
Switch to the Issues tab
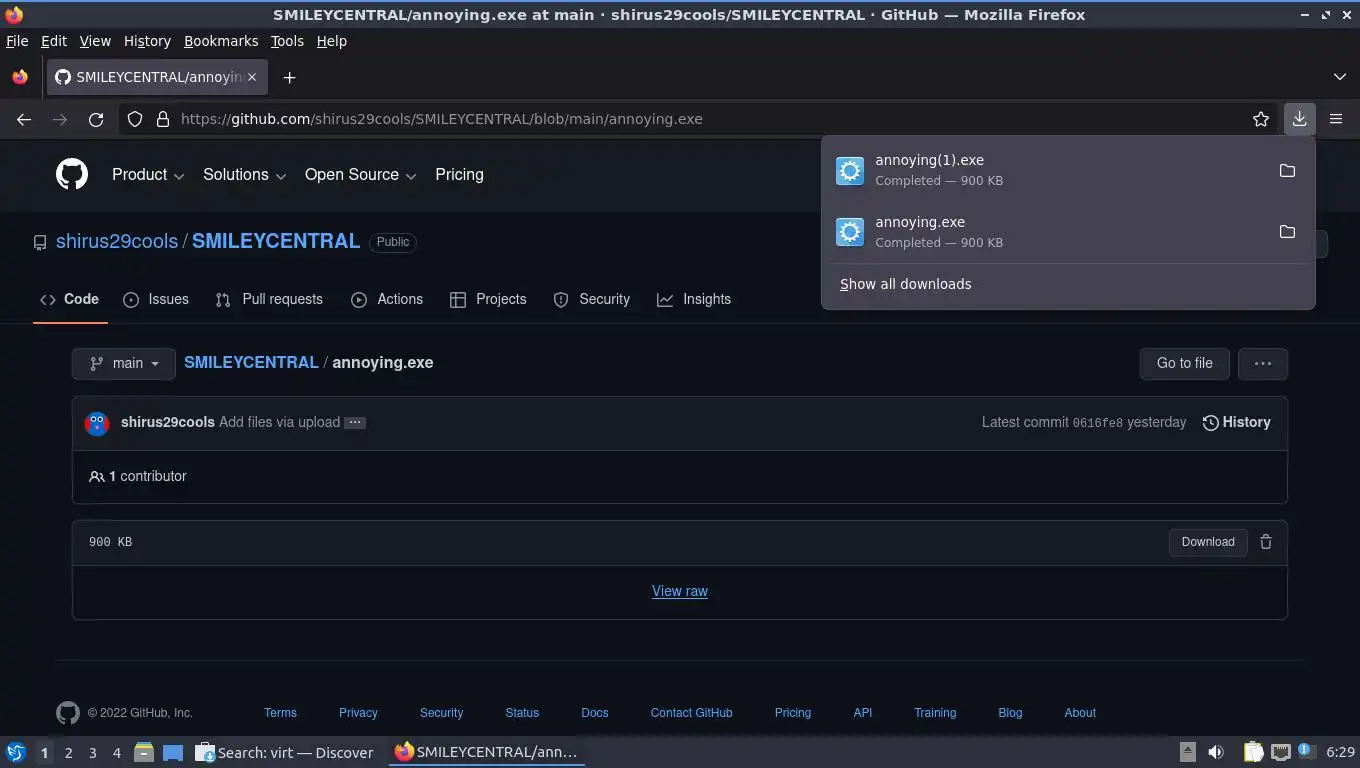pos(156,299)
